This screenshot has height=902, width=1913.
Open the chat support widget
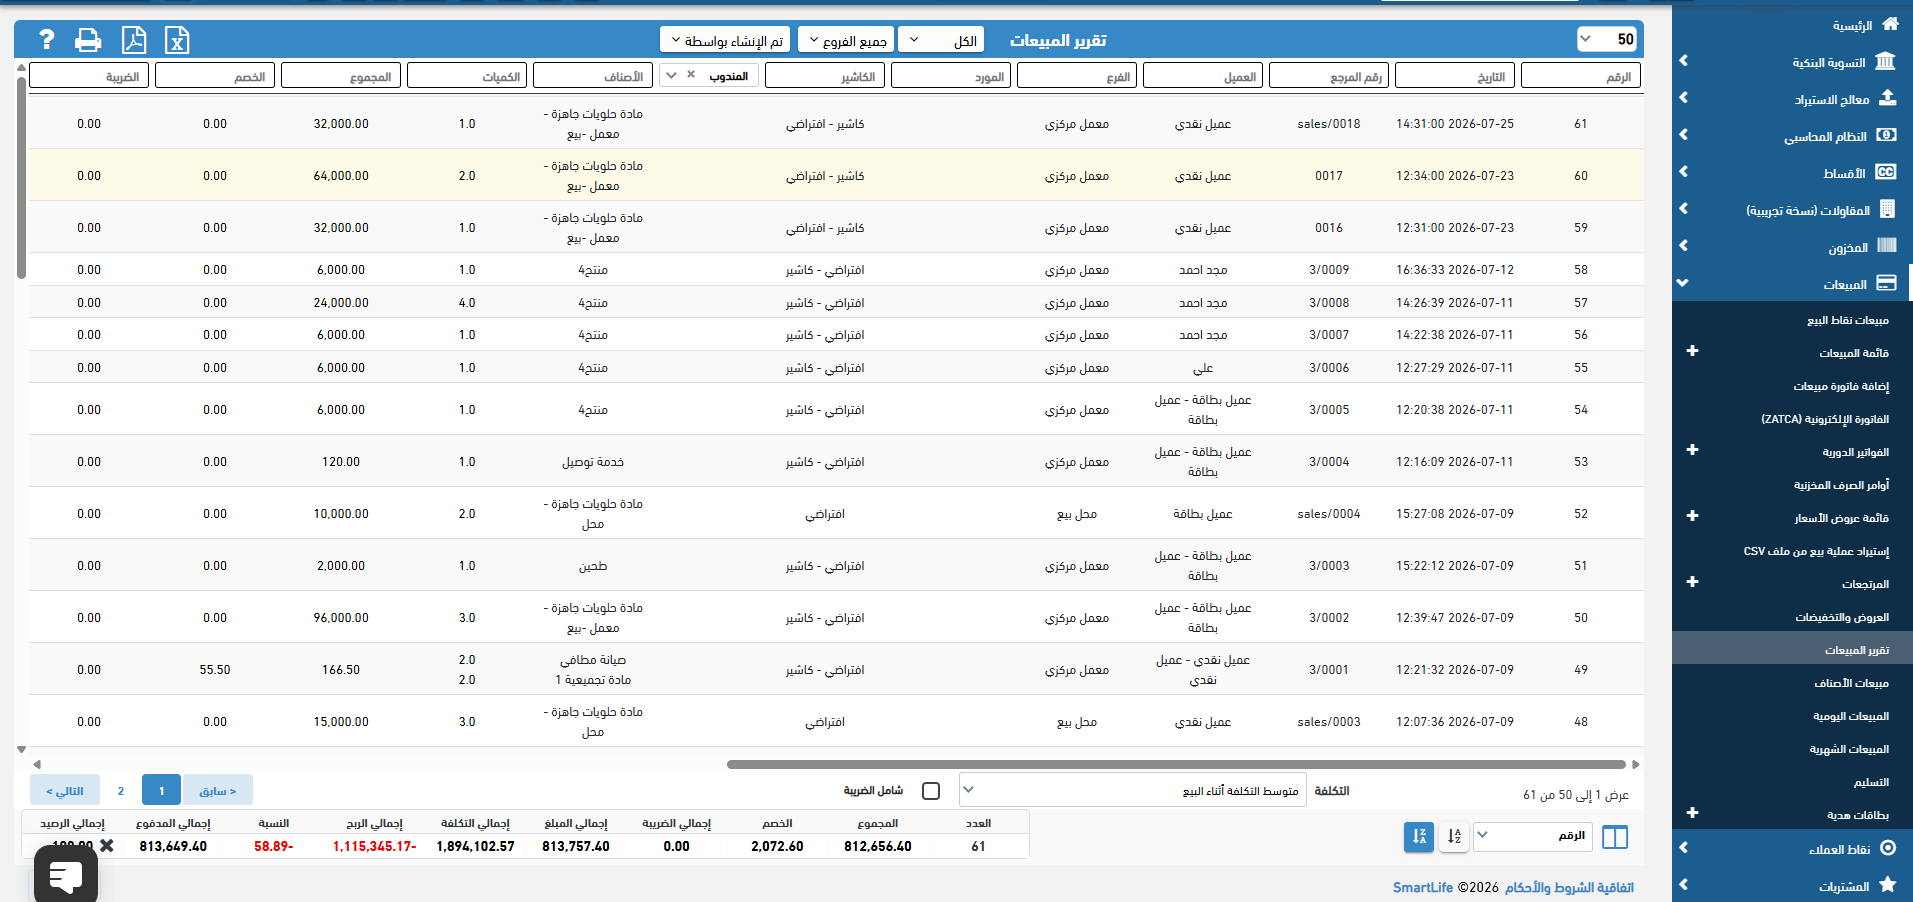click(66, 876)
